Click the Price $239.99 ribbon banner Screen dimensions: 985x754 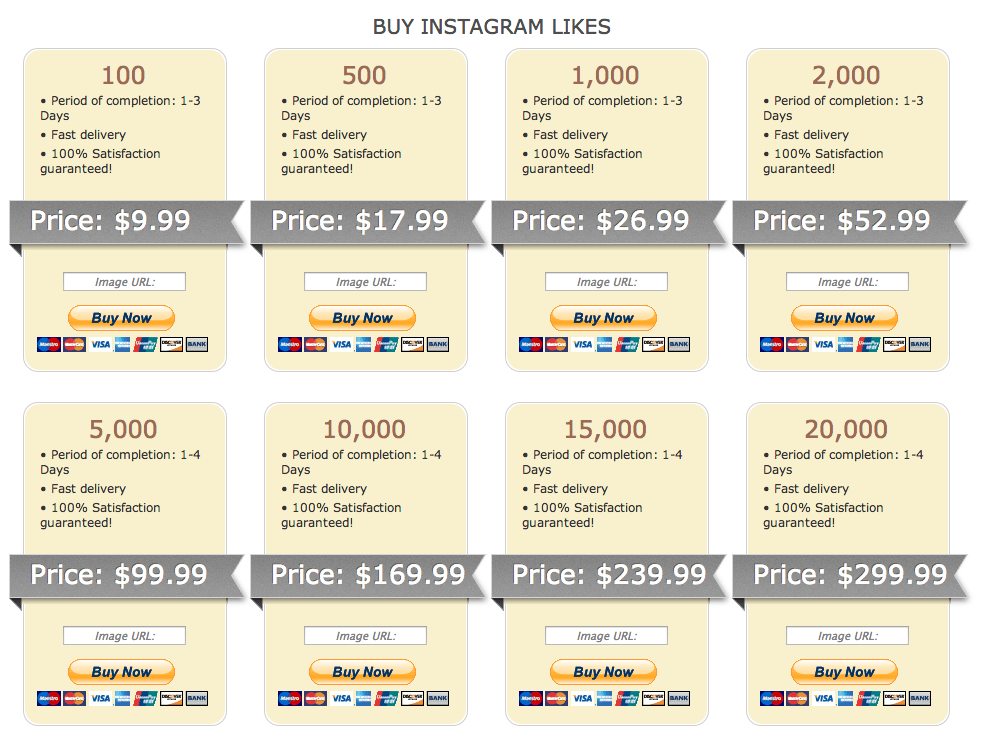608,576
